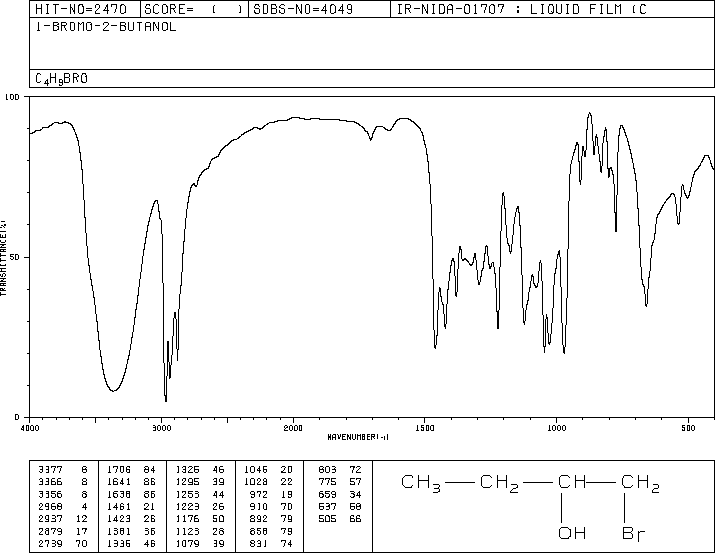The height and width of the screenshot is (553, 715).
Task: Select the WAVENUMBER axis title
Action: (358, 437)
